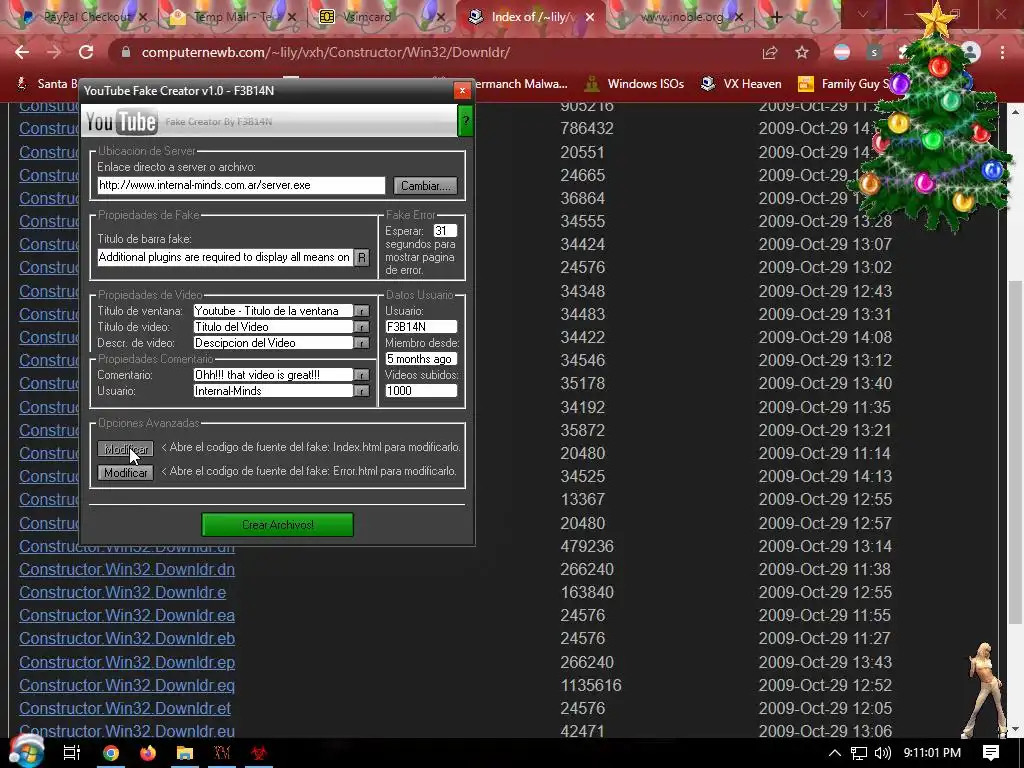Screen dimensions: 1024x768
Task: Open the VX Heaven bookmark
Action: (741, 84)
